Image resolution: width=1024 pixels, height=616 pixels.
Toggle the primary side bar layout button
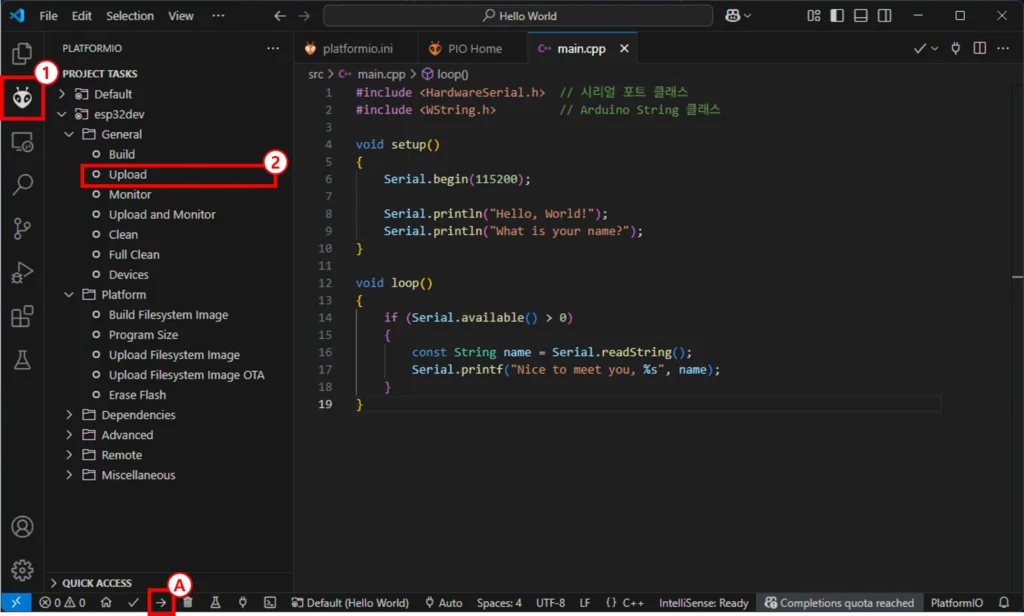[836, 16]
